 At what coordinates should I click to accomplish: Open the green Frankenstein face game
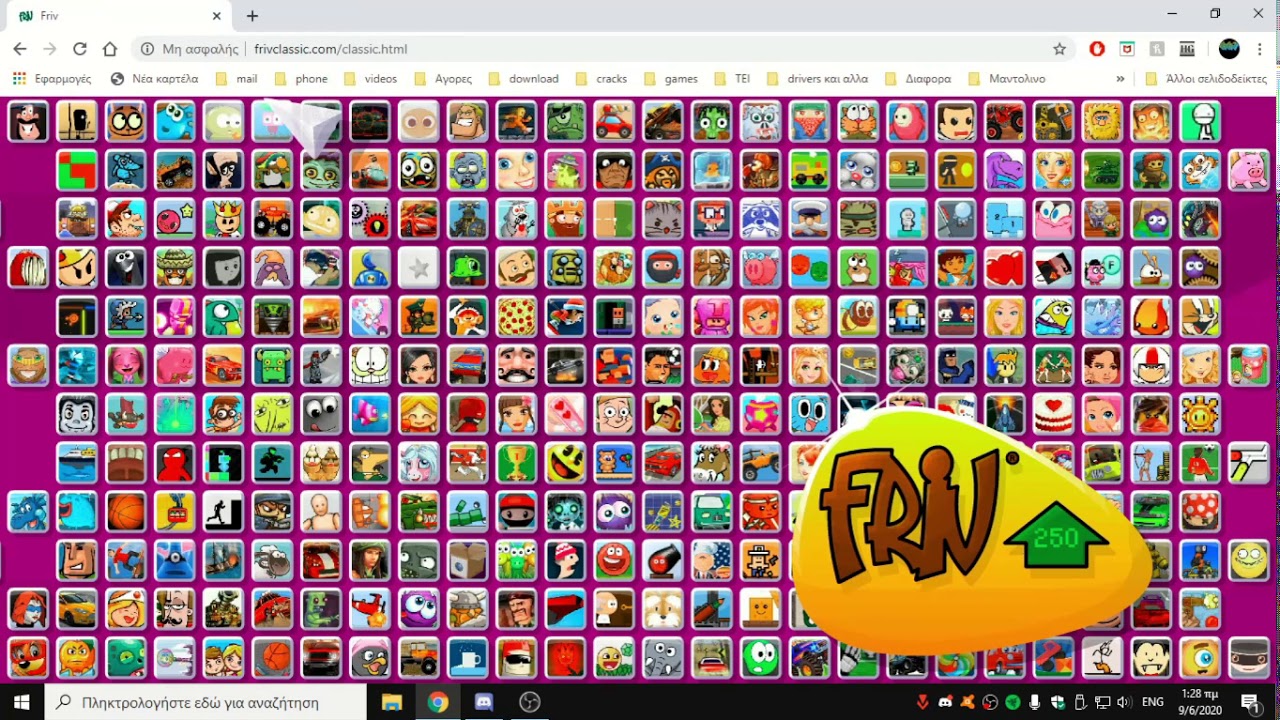713,120
